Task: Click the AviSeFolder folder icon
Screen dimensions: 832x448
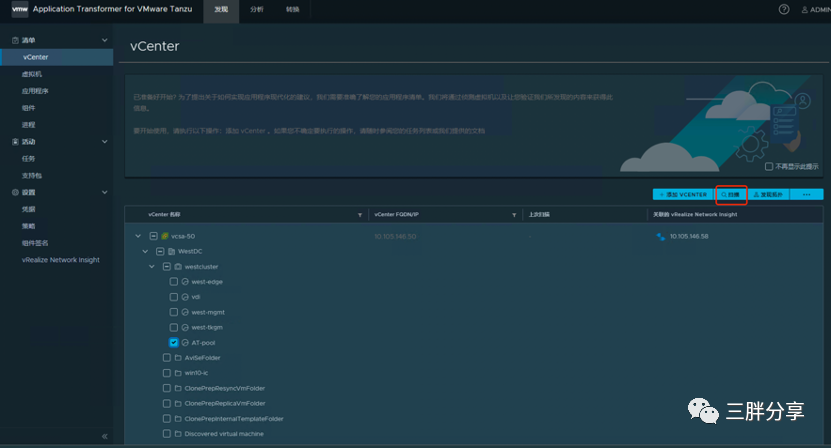Action: point(178,358)
